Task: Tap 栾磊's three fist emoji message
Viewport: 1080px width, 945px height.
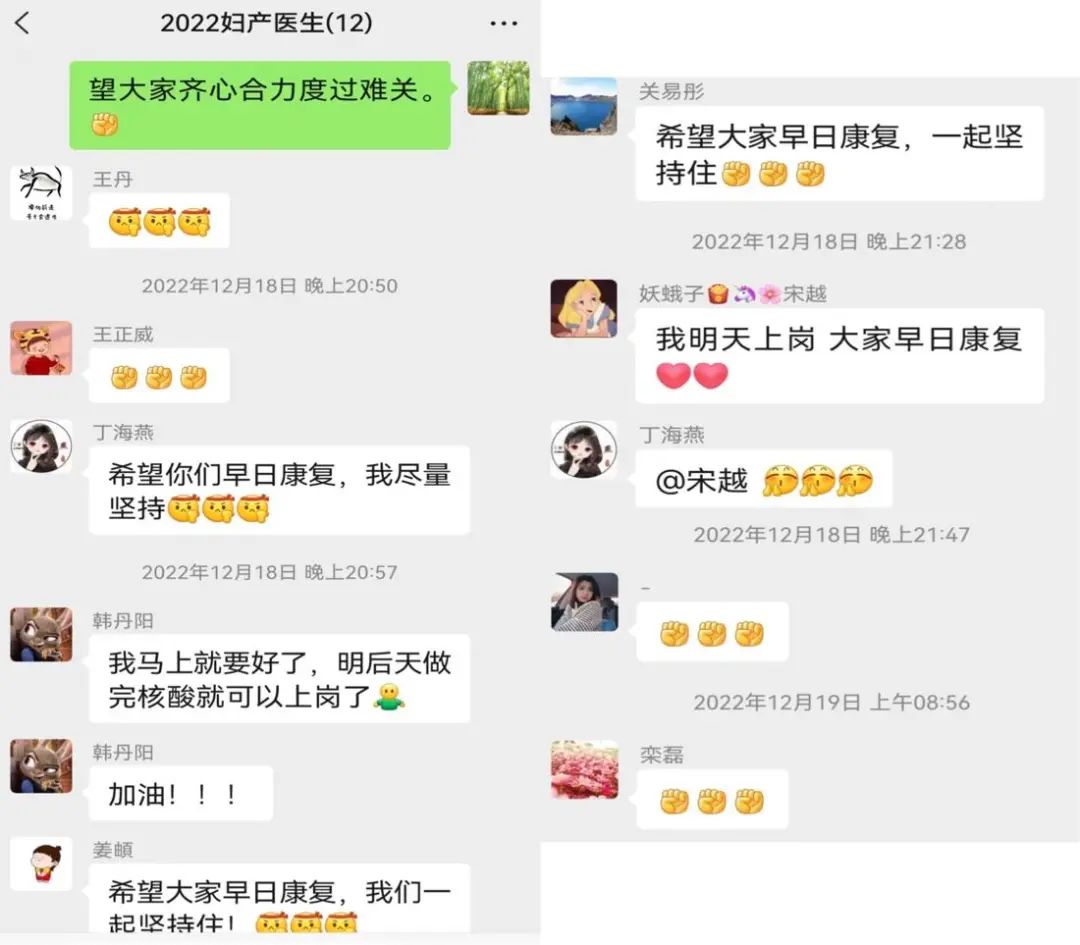Action: (x=712, y=799)
